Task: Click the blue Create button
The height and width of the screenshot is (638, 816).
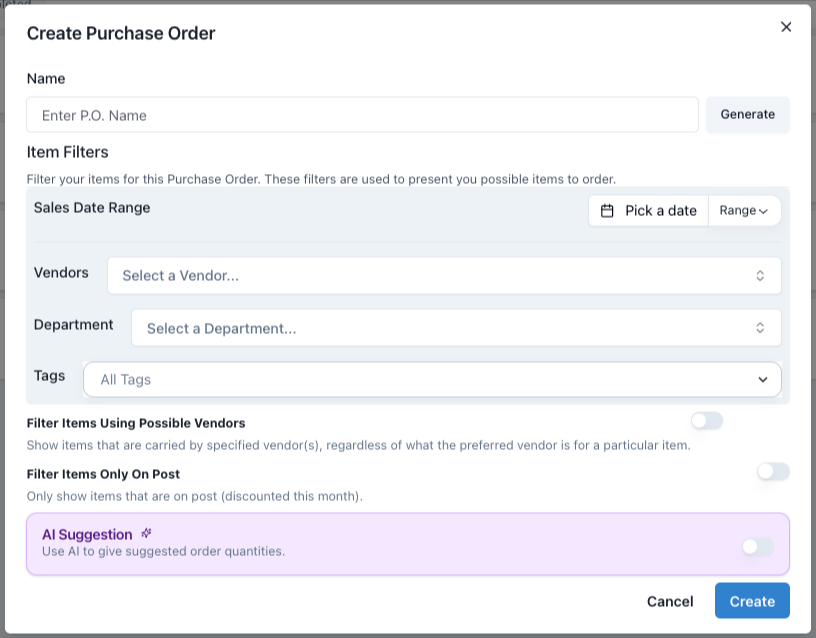Action: (x=752, y=601)
